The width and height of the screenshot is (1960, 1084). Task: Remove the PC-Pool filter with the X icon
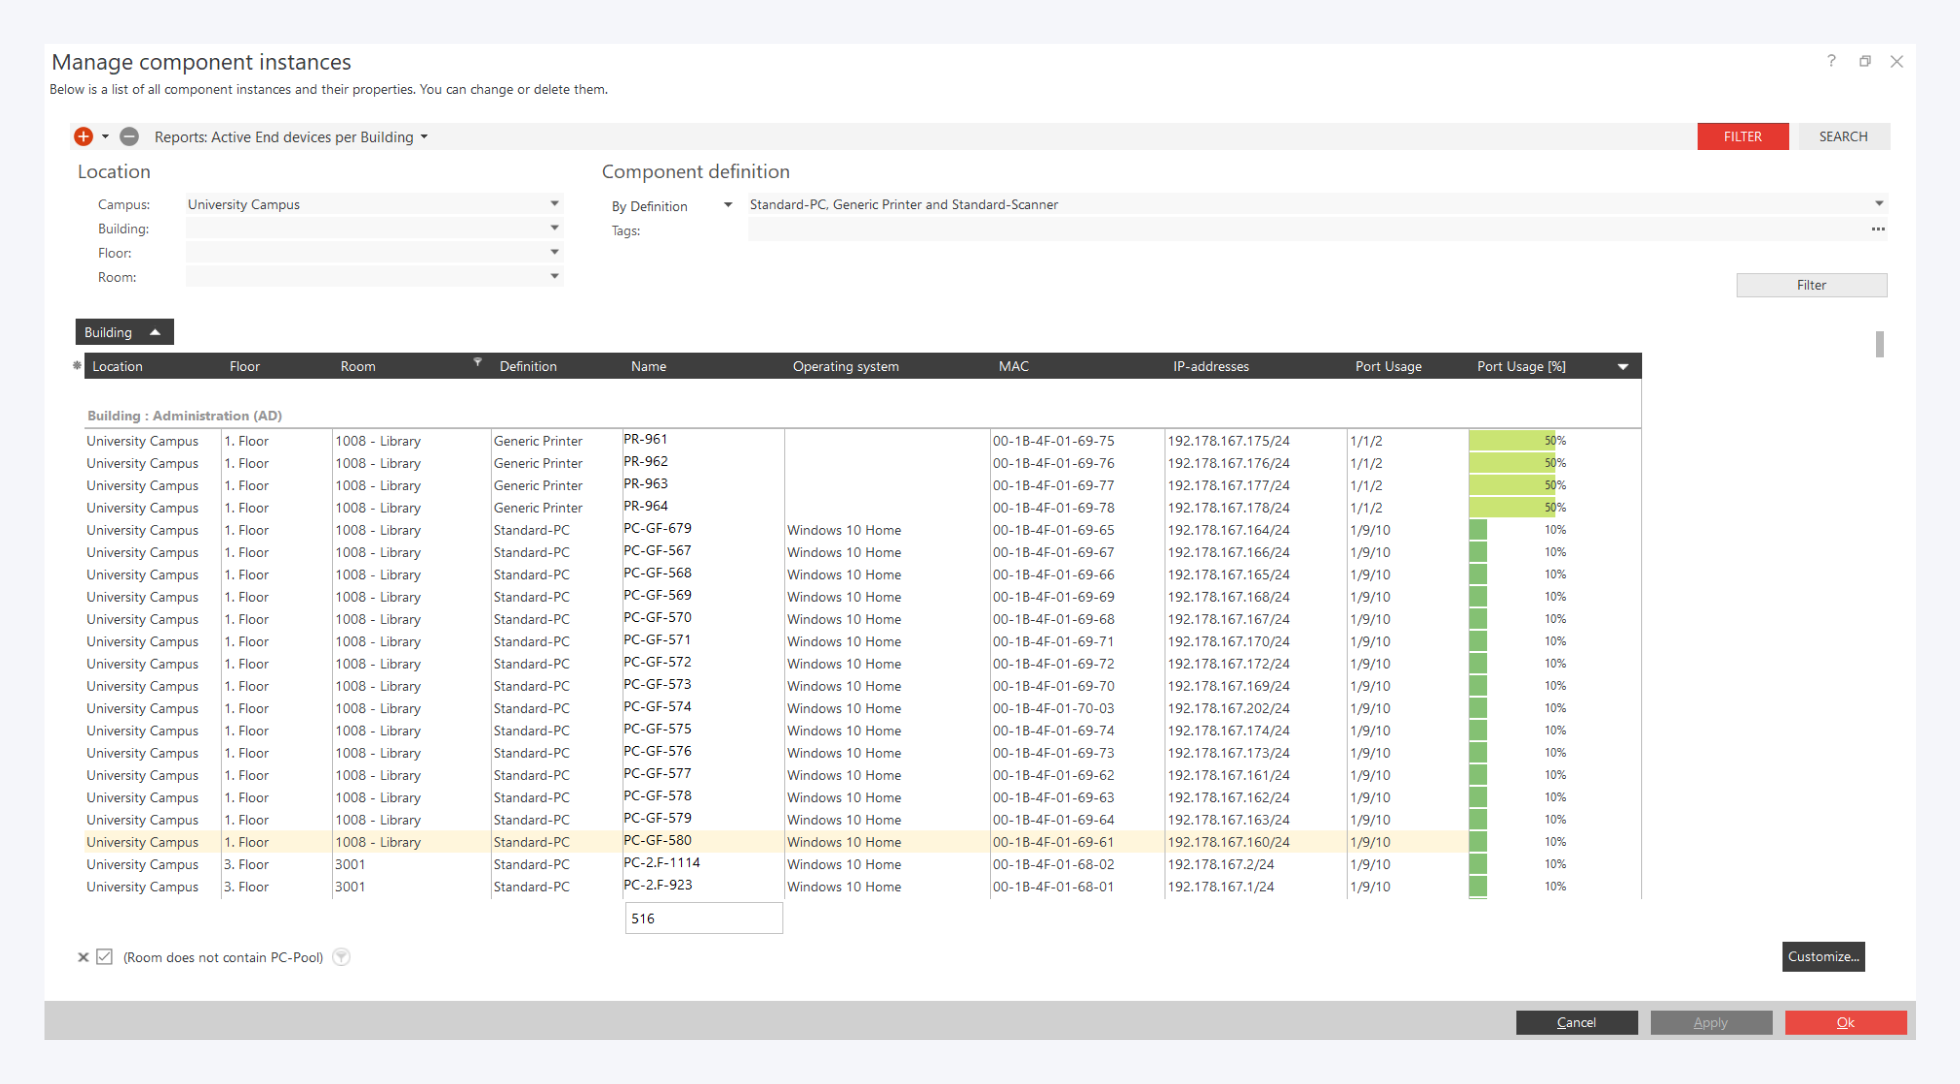click(x=83, y=957)
